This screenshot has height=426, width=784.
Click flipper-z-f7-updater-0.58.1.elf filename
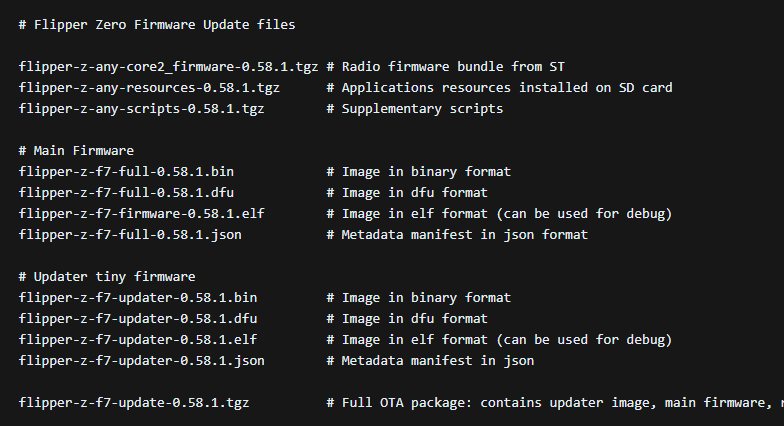138,340
